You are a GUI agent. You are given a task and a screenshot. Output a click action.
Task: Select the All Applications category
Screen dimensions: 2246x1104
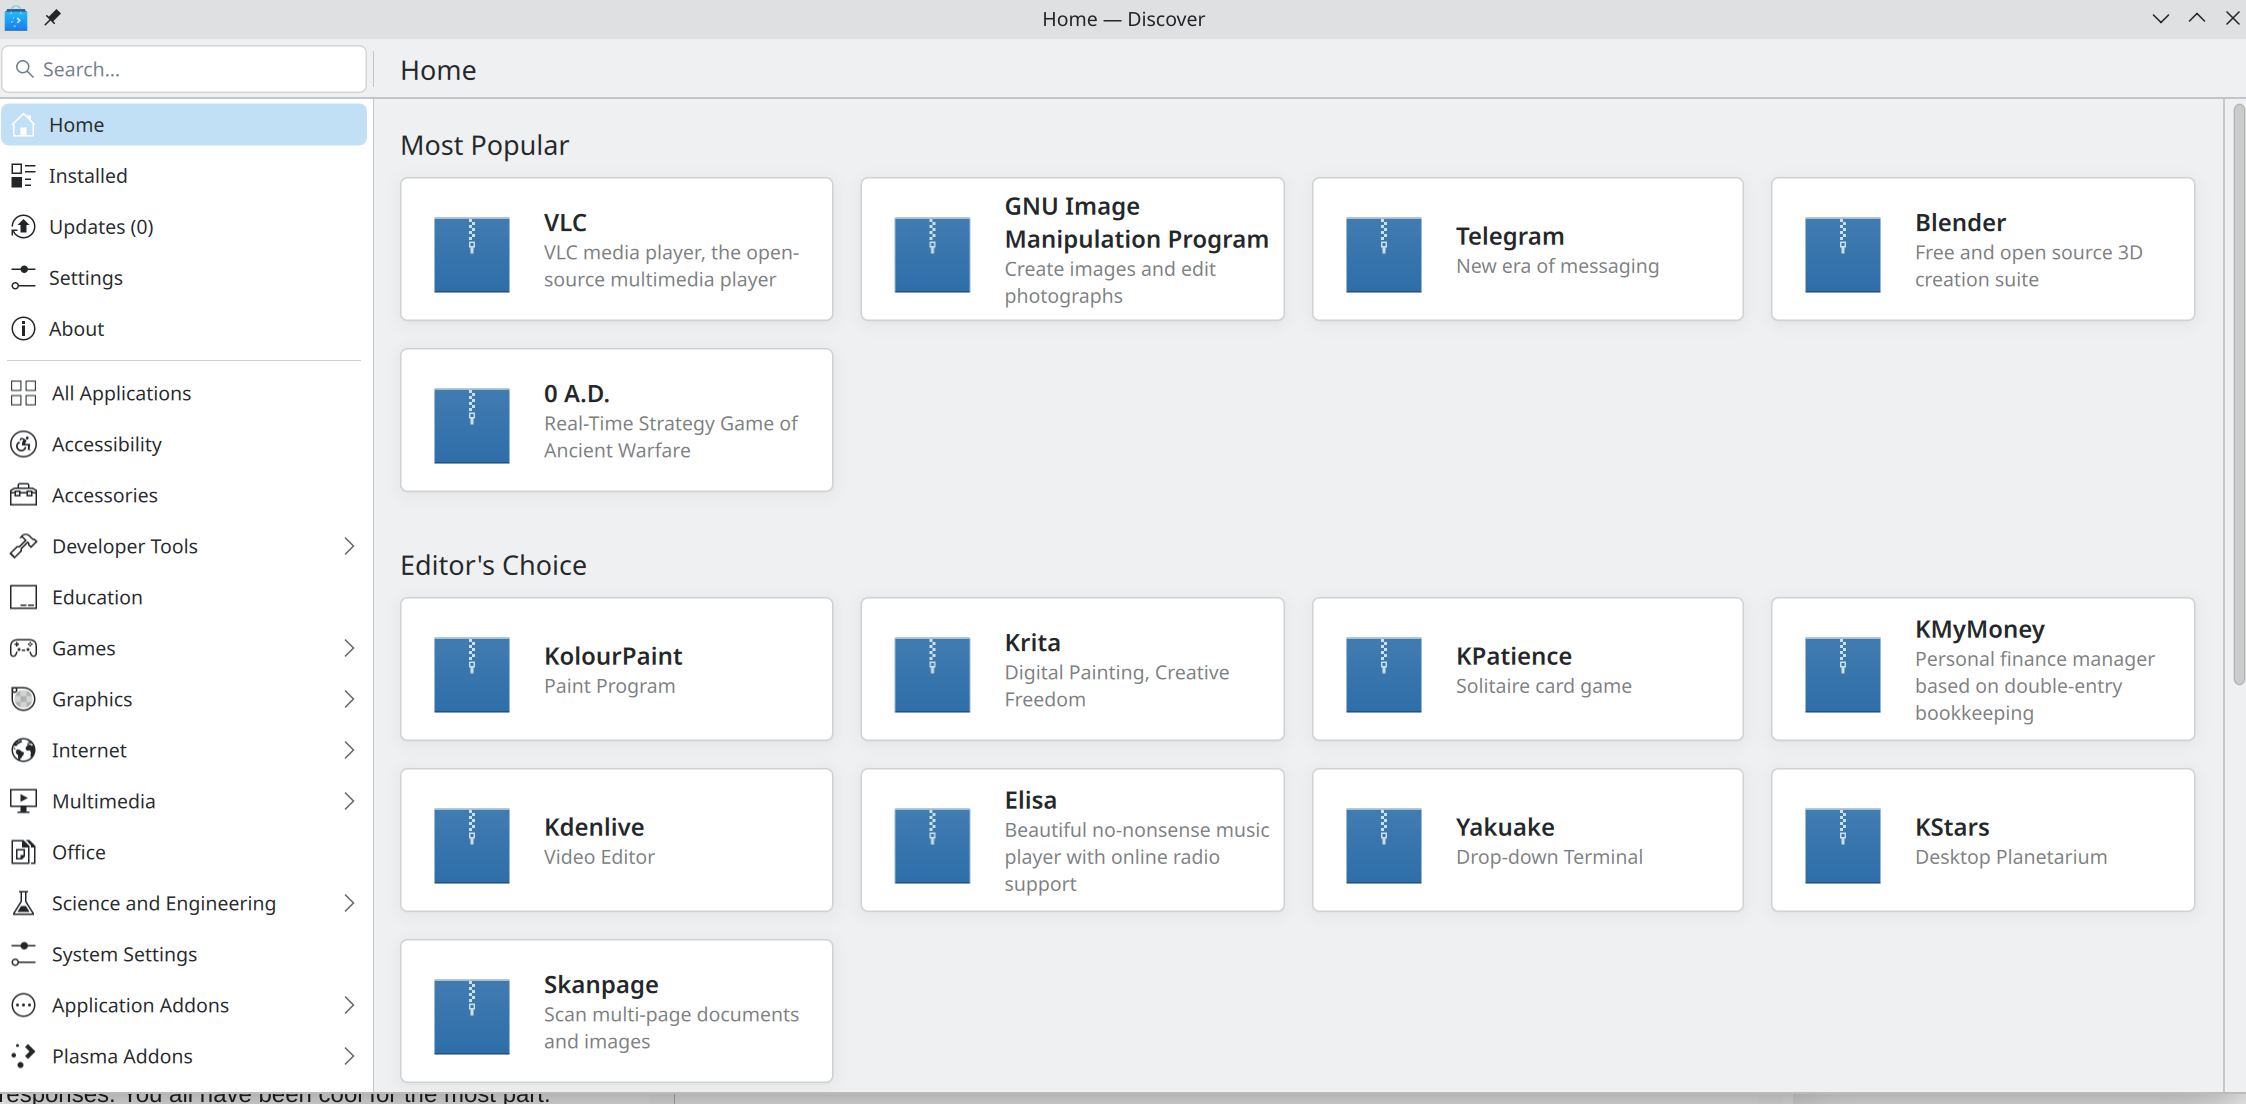[184, 393]
